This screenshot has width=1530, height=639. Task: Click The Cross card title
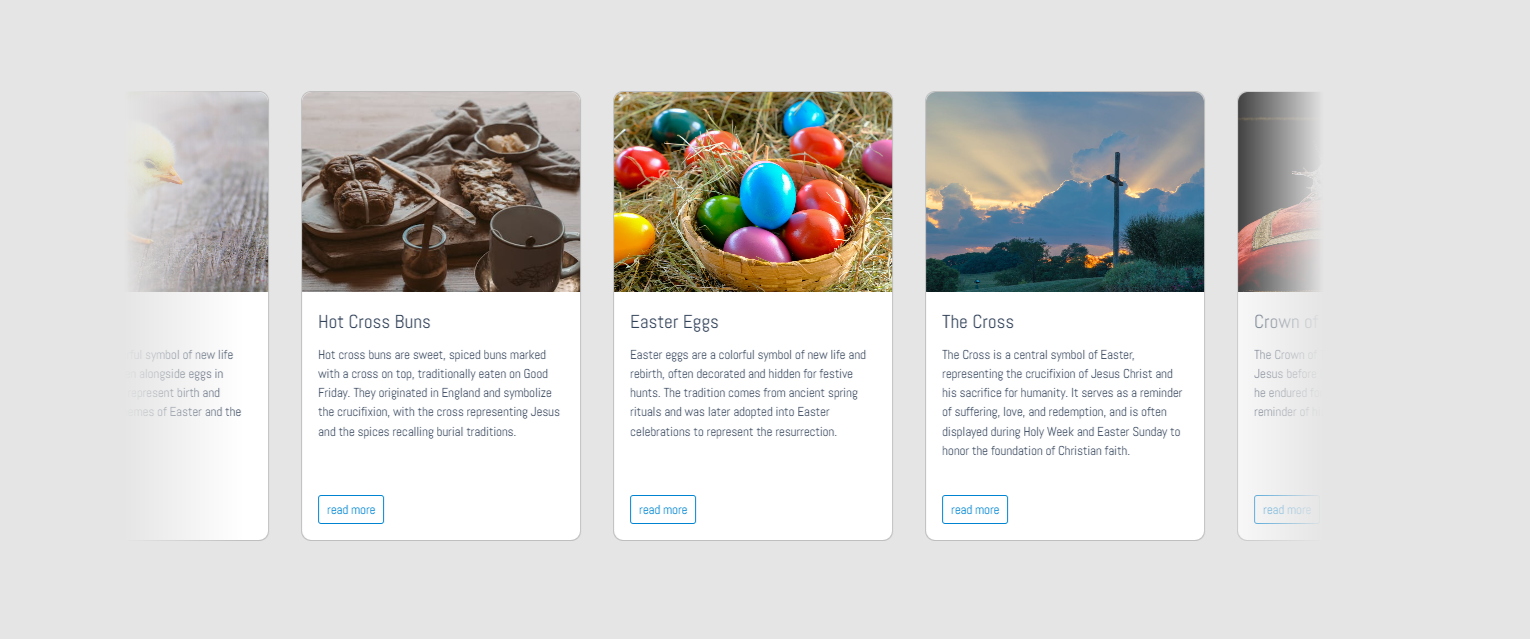click(978, 322)
